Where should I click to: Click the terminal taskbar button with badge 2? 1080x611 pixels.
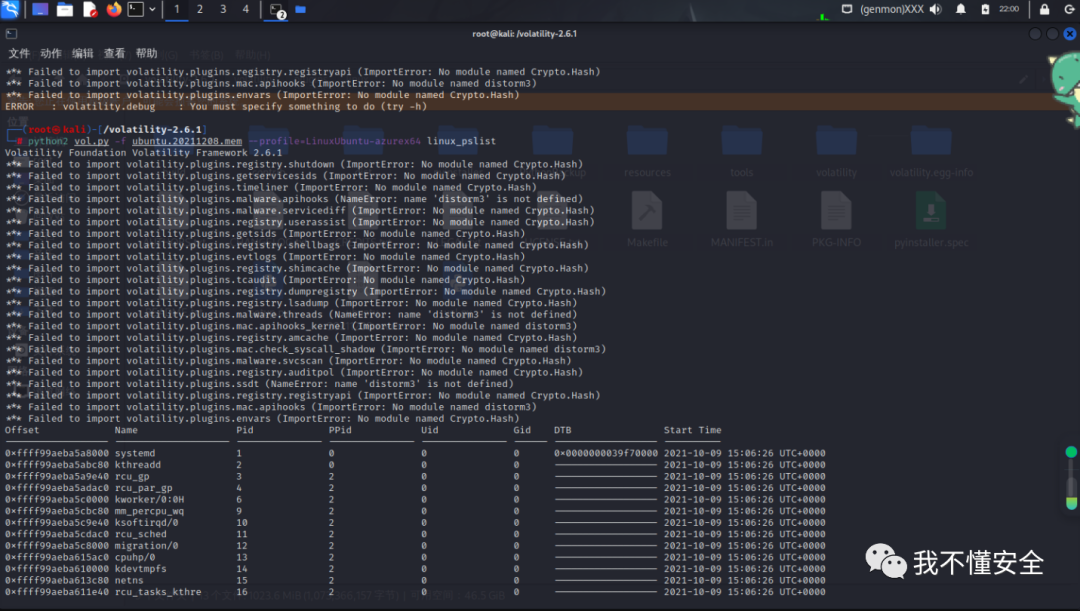pyautogui.click(x=277, y=10)
